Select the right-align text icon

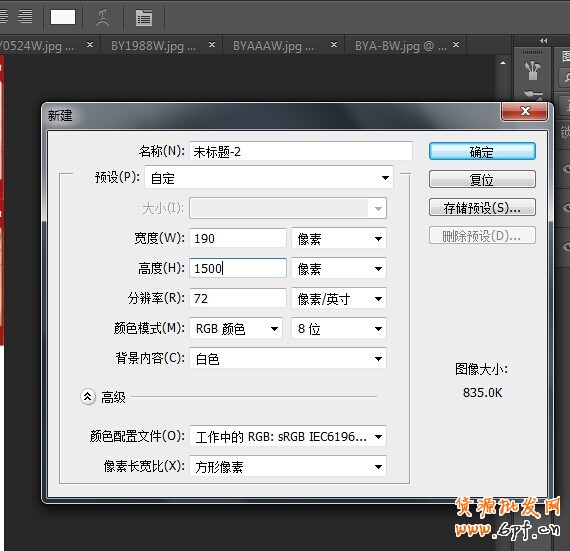25,16
